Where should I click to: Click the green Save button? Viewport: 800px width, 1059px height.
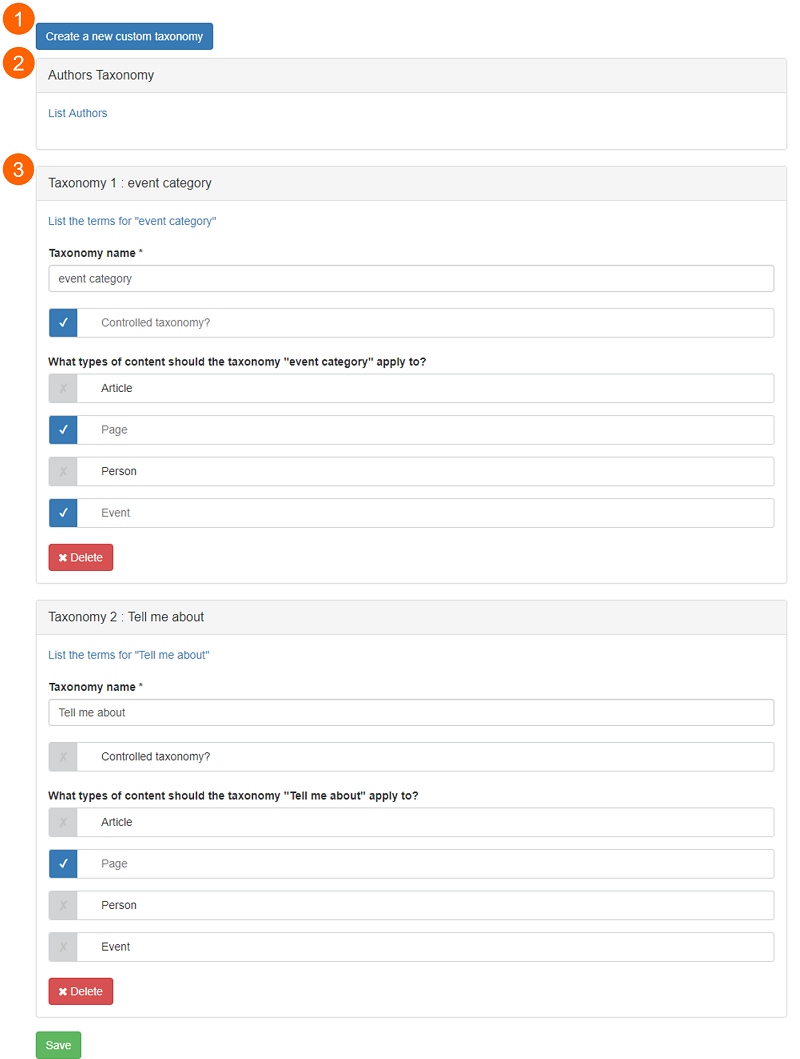coord(58,1045)
